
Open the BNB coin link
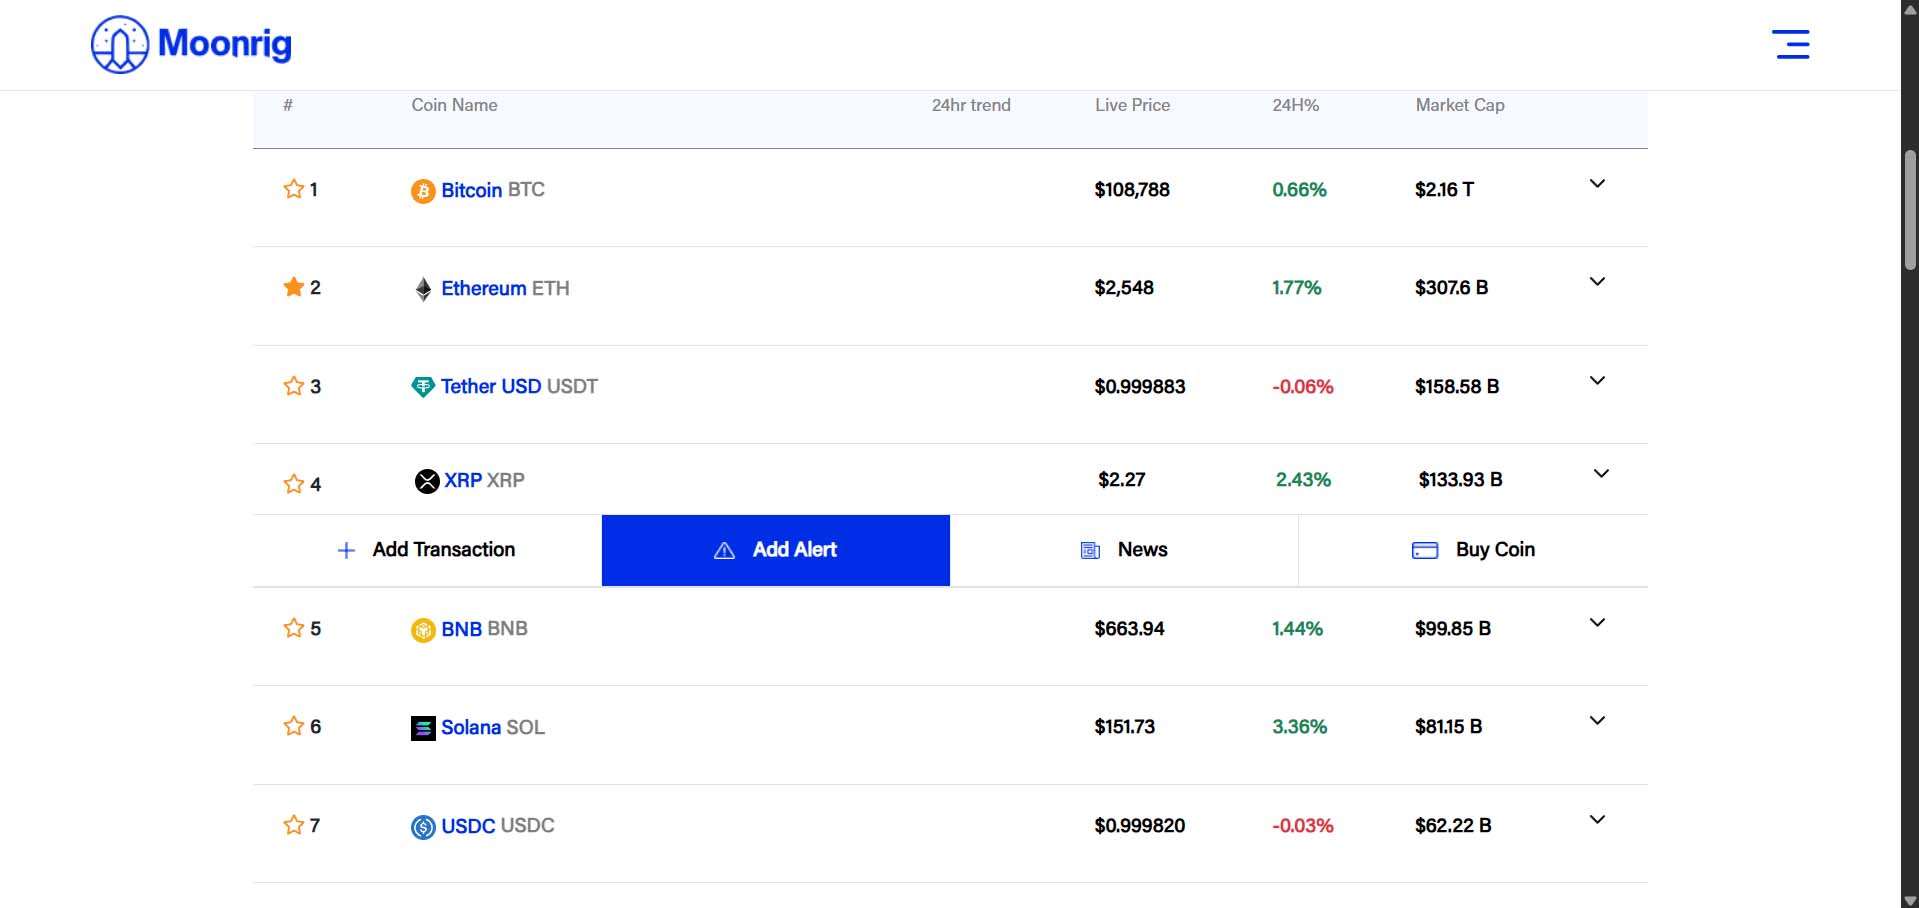click(x=461, y=629)
